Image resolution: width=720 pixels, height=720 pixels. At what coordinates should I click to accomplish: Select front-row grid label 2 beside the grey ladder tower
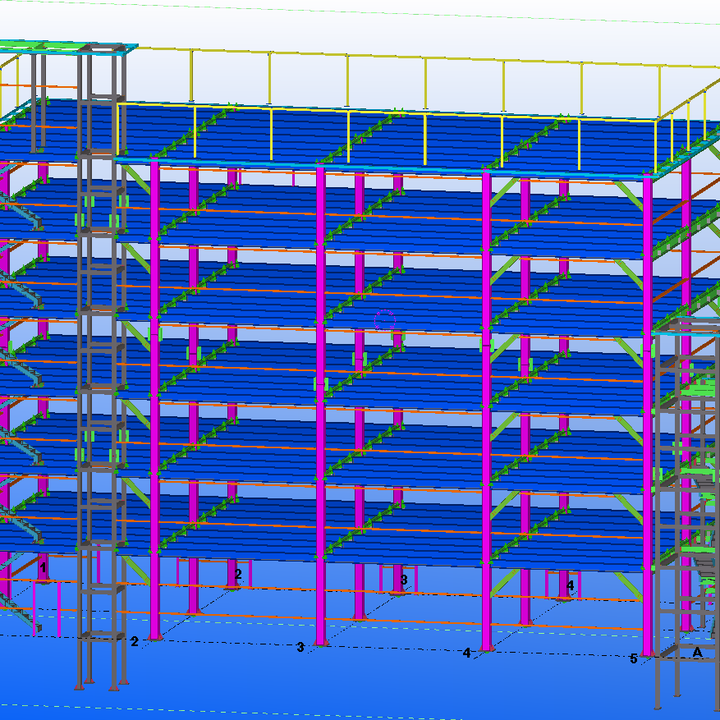[134, 641]
